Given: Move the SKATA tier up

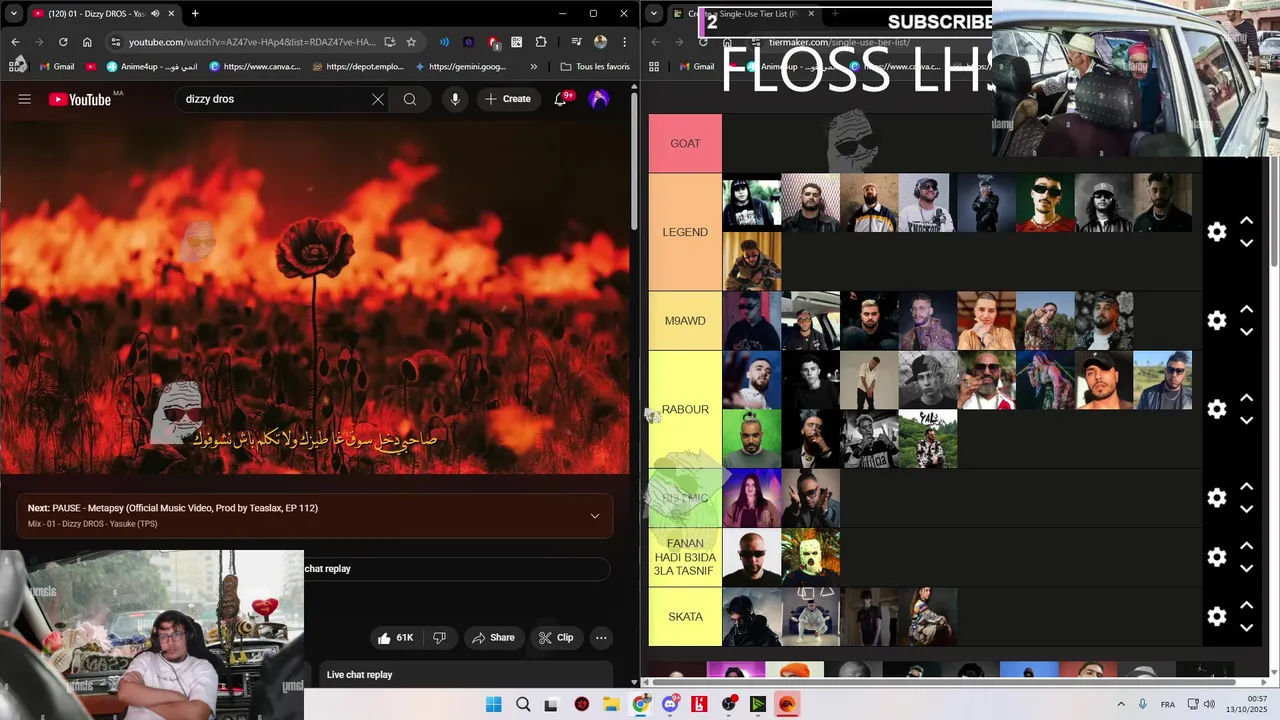Looking at the screenshot, I should pyautogui.click(x=1247, y=605).
